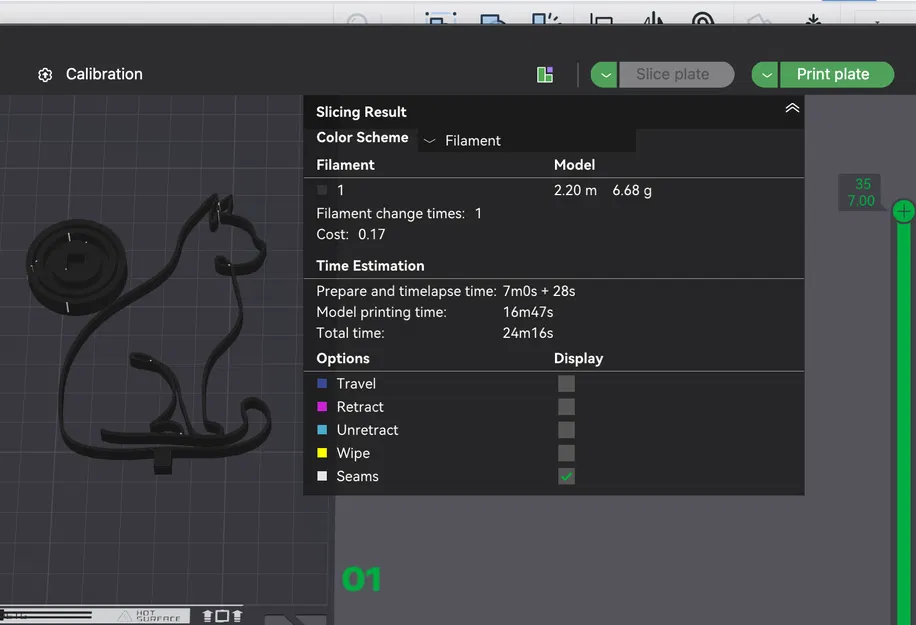916x625 pixels.
Task: Click the magenta Retract color swatch
Action: pyautogui.click(x=322, y=407)
